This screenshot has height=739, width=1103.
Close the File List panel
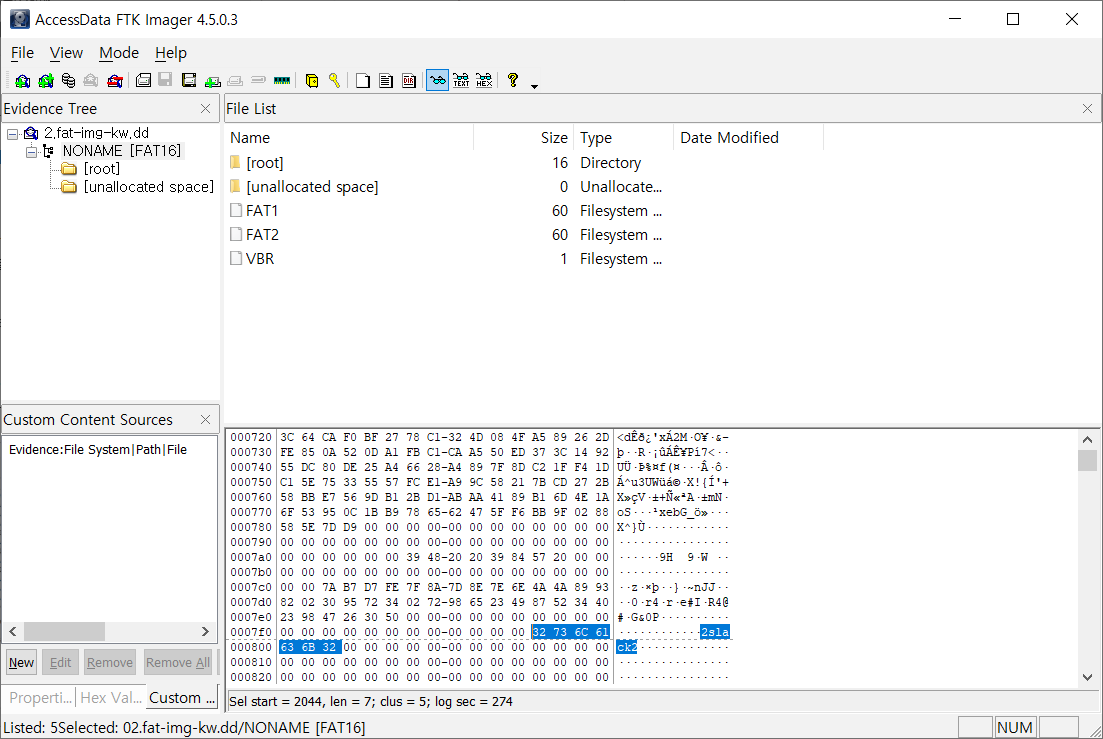(1087, 108)
